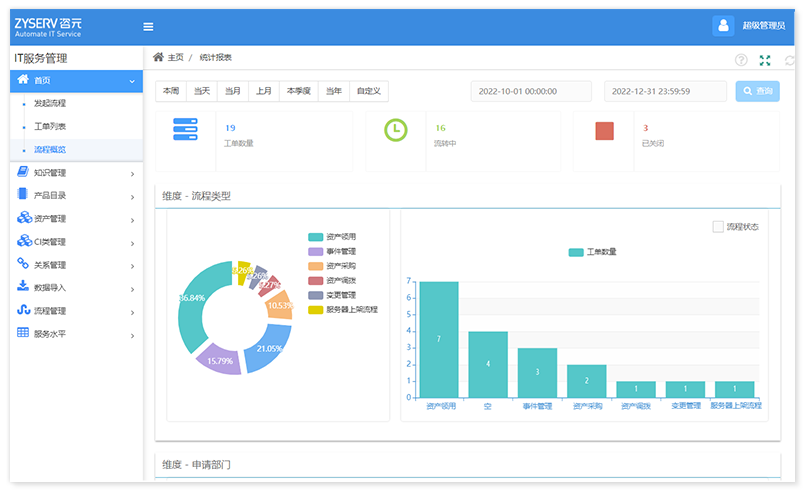This screenshot has height=495, width=808.
Task: Click the 知识管理 book icon
Action: tap(23, 172)
